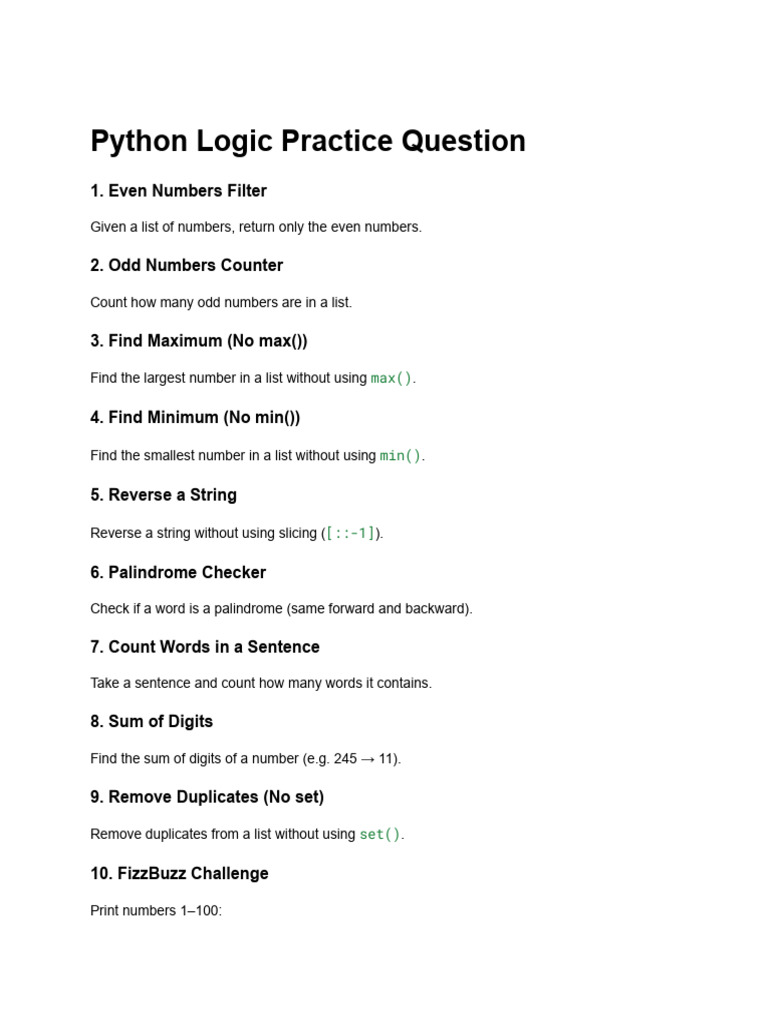Select the heading 4. Find Minimum (No min())
Screen dimensions: 768x1024
(195, 417)
